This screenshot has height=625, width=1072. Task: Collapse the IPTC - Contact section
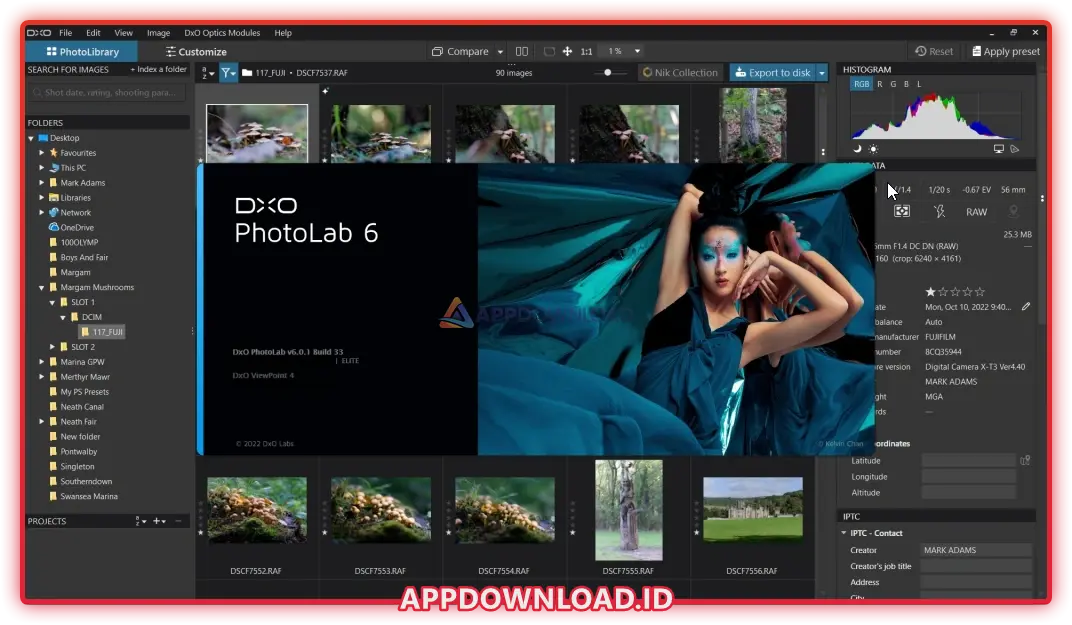[x=845, y=533]
